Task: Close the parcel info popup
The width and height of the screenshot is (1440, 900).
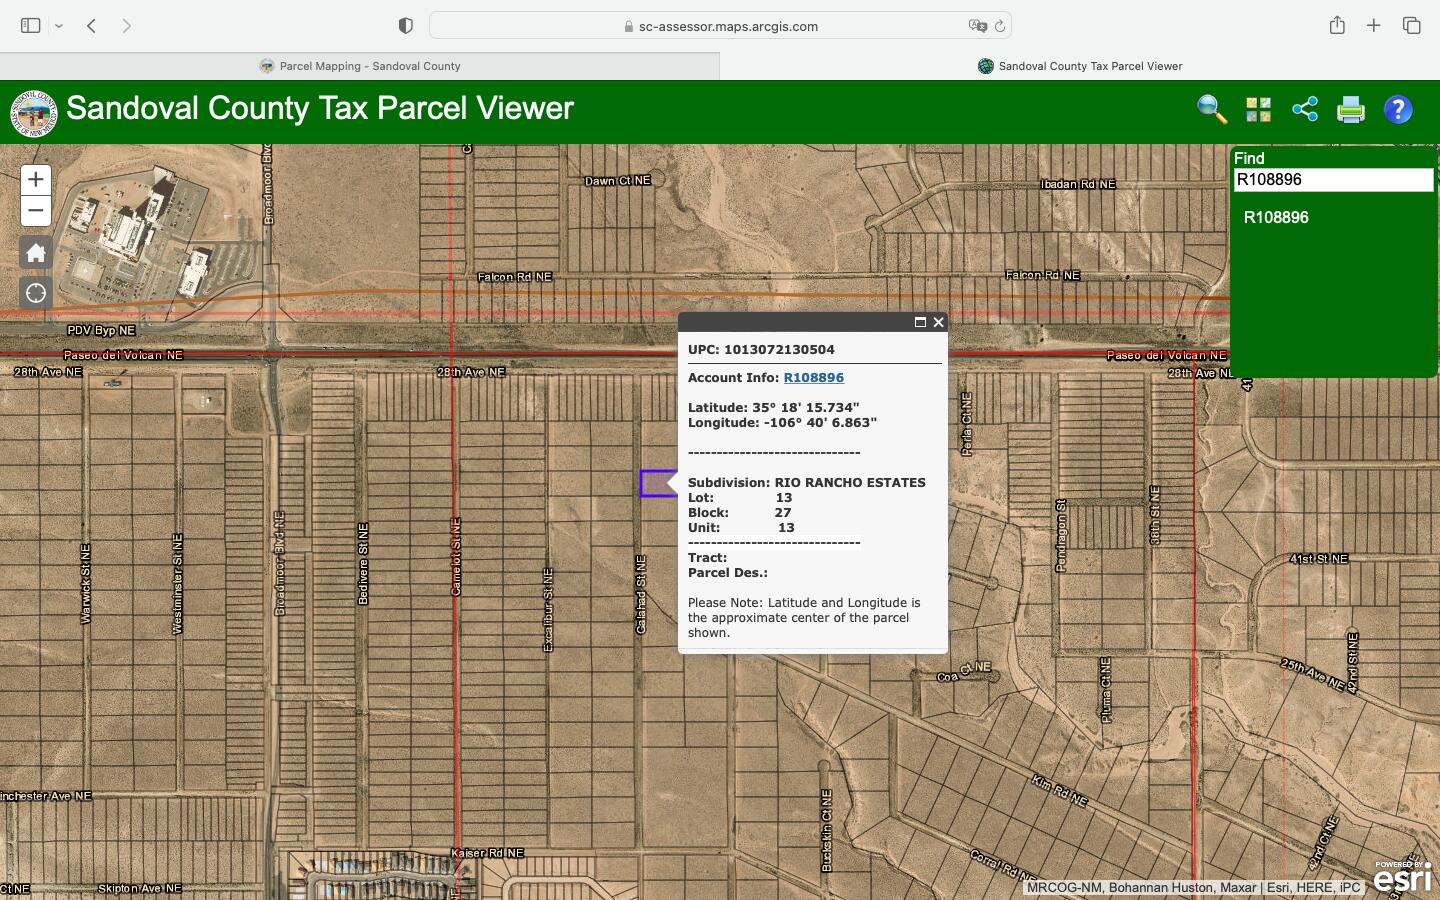Action: (x=938, y=322)
